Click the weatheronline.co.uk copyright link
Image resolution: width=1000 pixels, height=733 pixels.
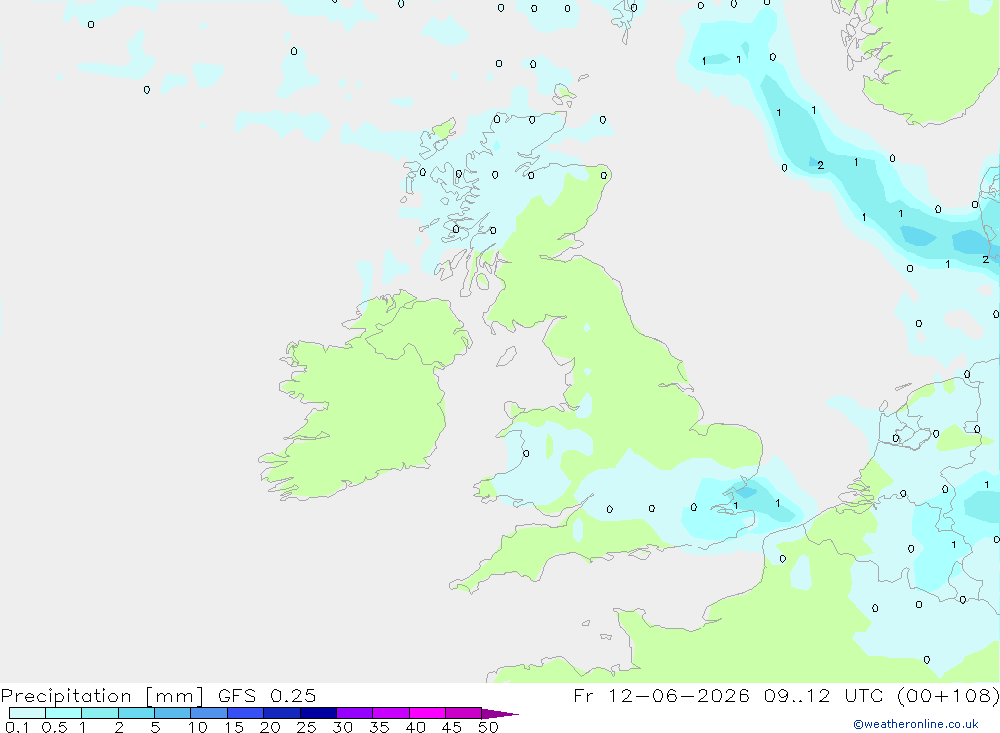point(916,724)
